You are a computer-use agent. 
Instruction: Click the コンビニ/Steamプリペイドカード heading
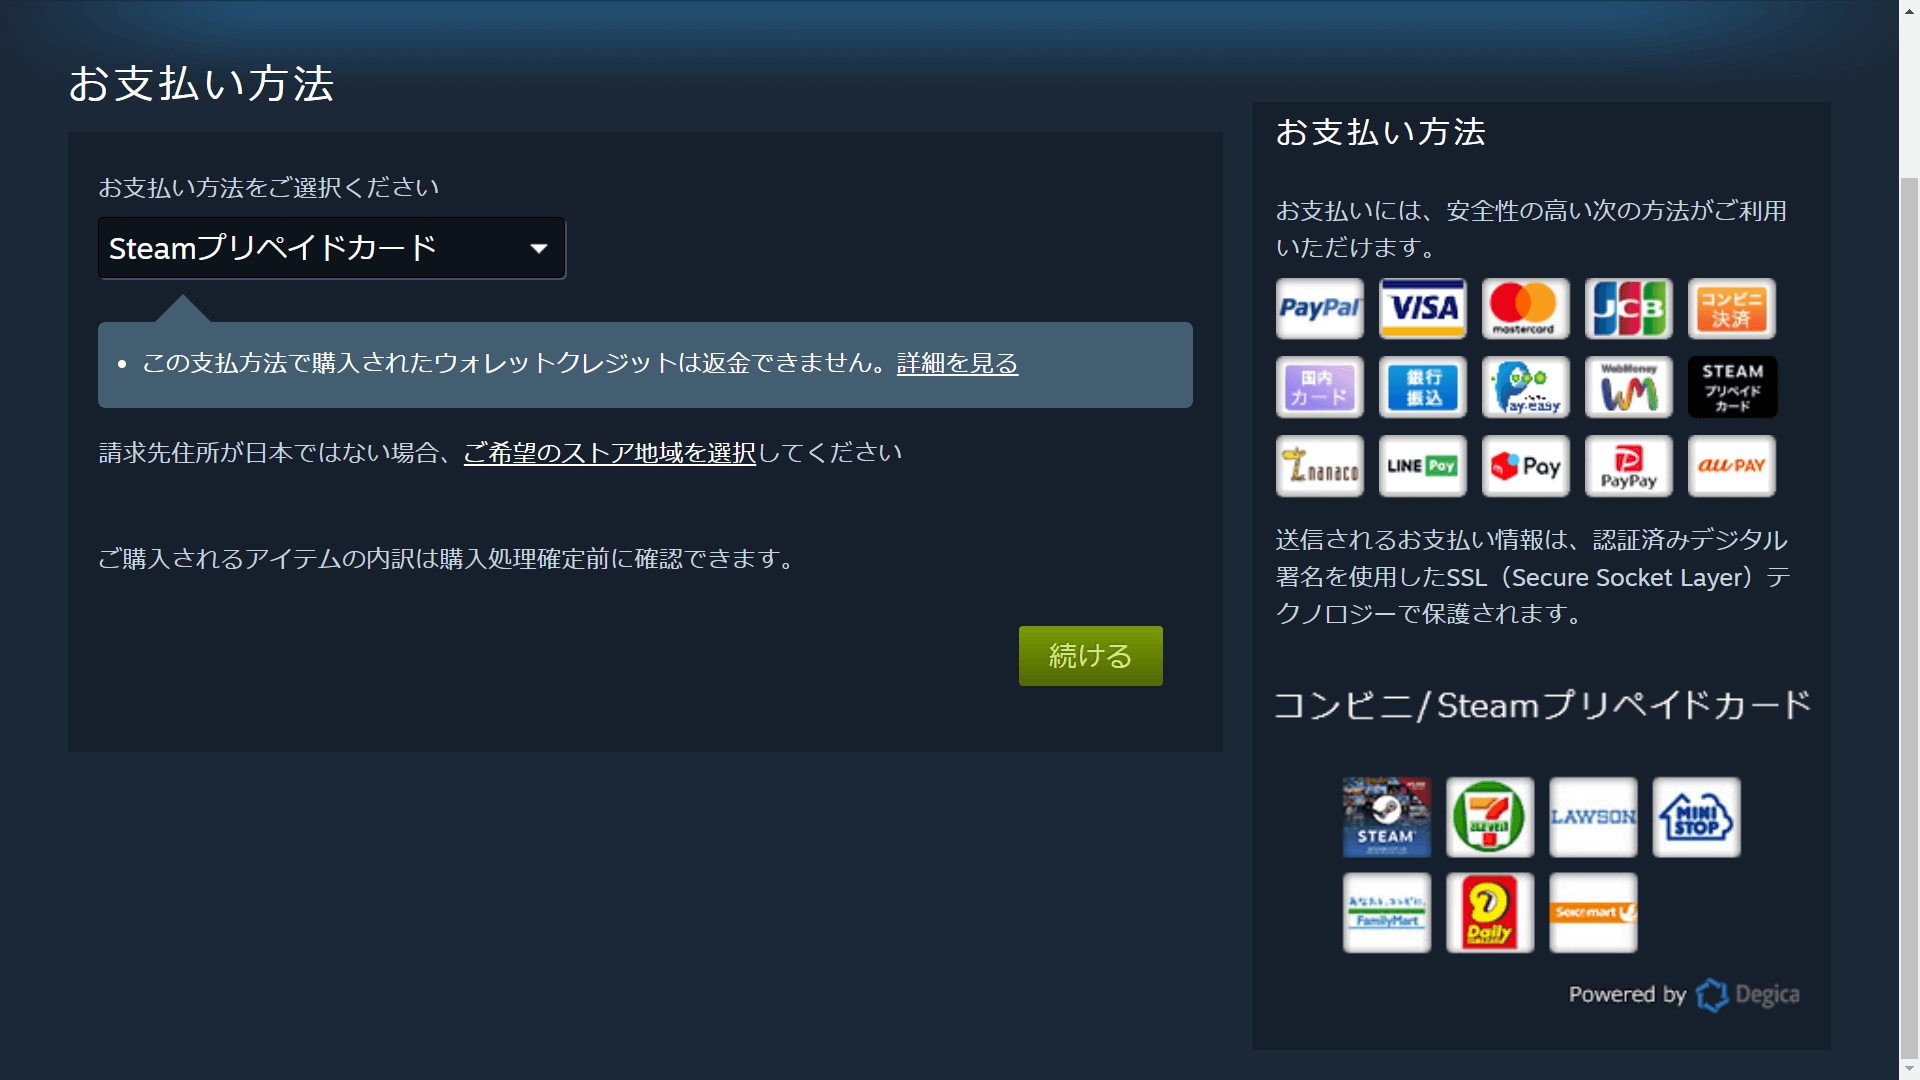pyautogui.click(x=1542, y=705)
